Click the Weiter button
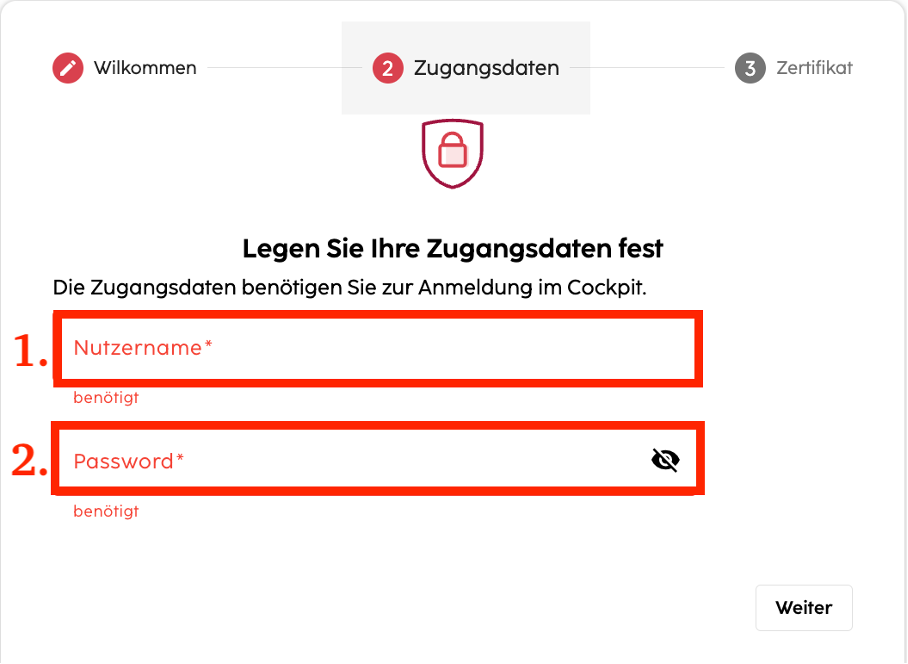 [804, 607]
